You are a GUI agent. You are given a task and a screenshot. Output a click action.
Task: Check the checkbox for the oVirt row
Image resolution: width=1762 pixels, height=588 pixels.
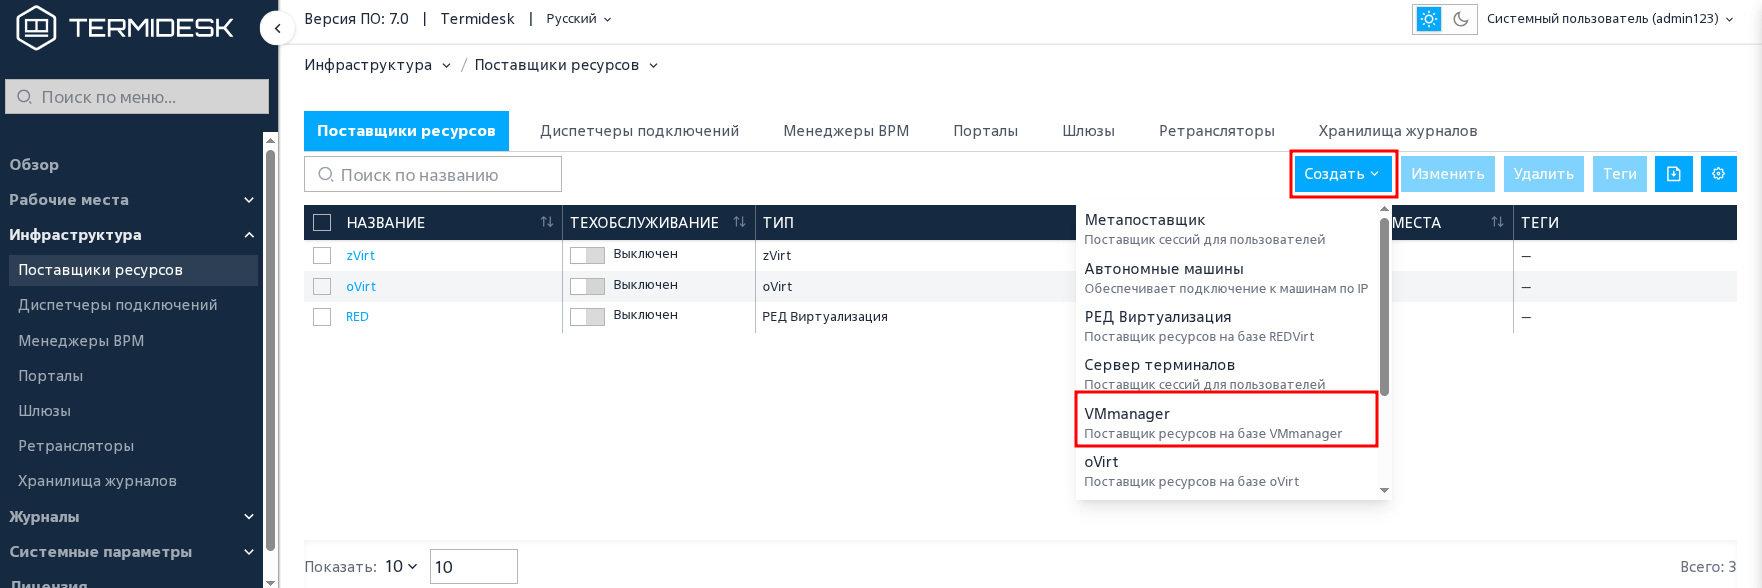pos(322,286)
